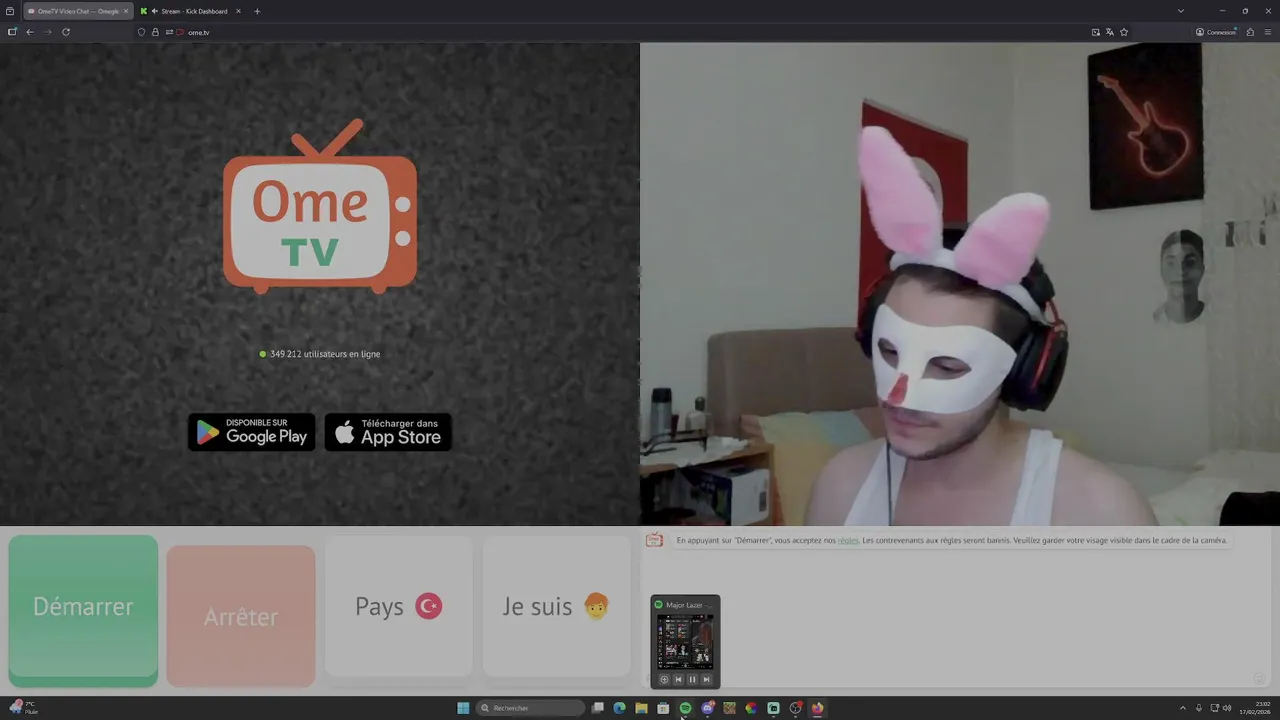1280x720 pixels.
Task: Open Microsoft Store from the taskbar
Action: coord(663,708)
